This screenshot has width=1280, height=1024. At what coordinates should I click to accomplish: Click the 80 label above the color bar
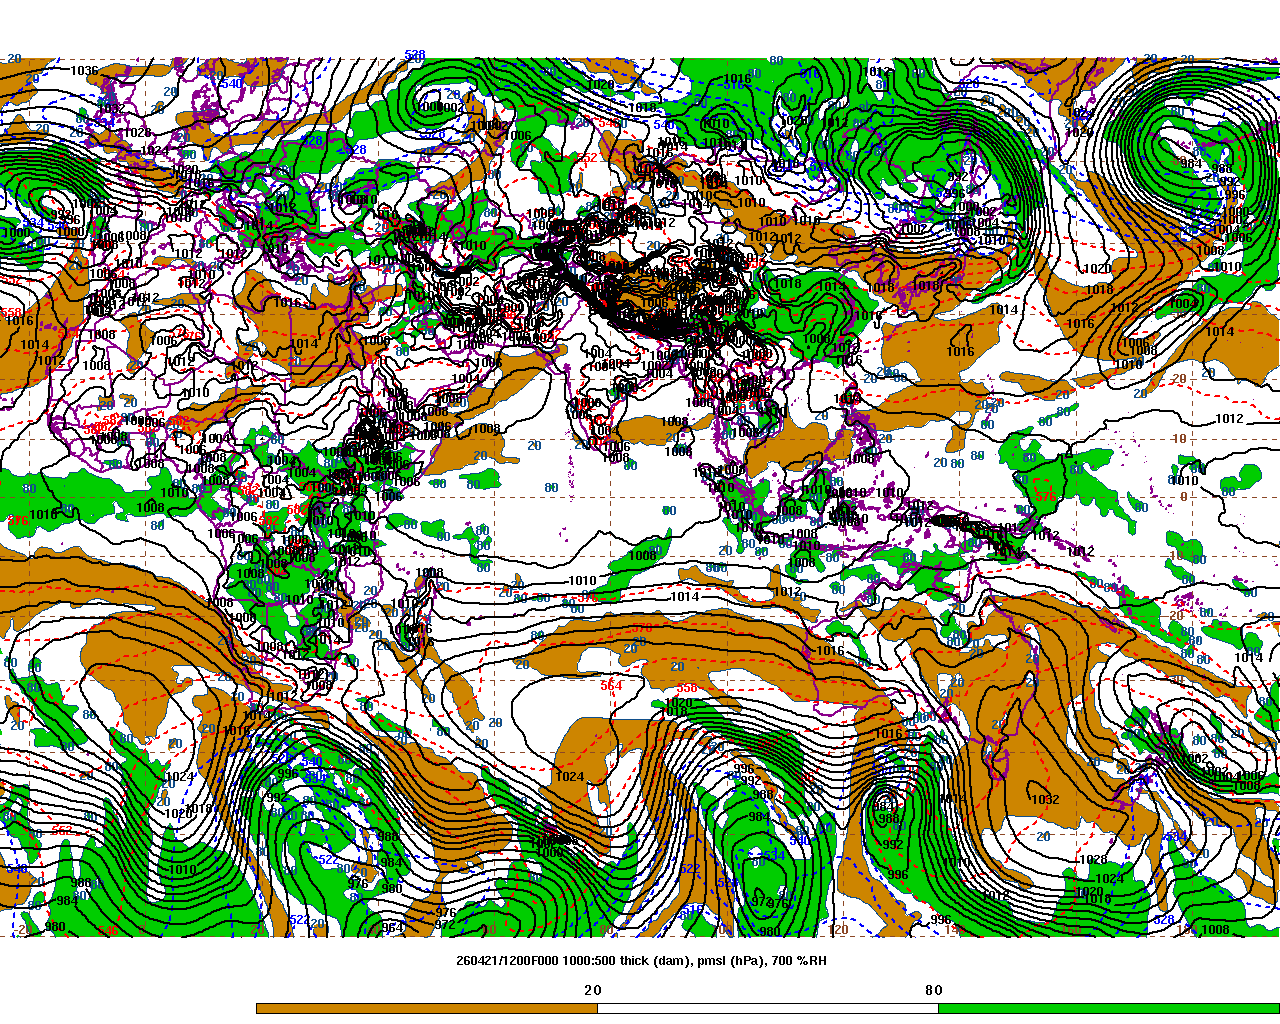click(x=933, y=990)
